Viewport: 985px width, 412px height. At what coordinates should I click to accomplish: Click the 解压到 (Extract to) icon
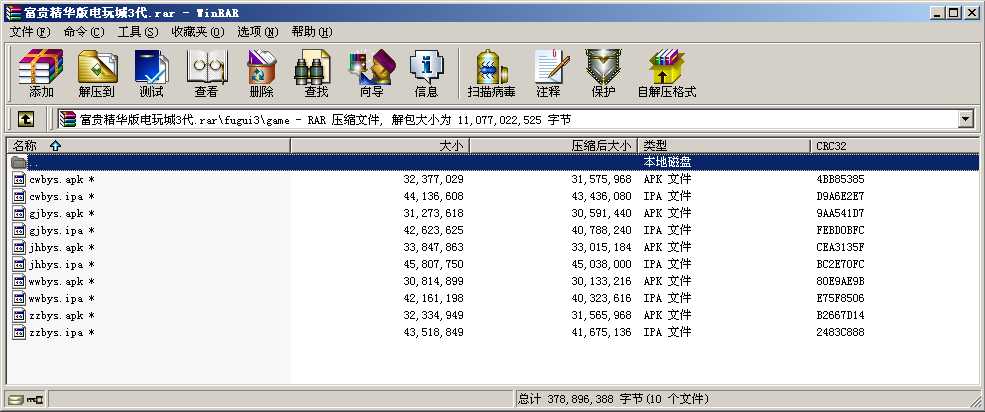click(96, 73)
